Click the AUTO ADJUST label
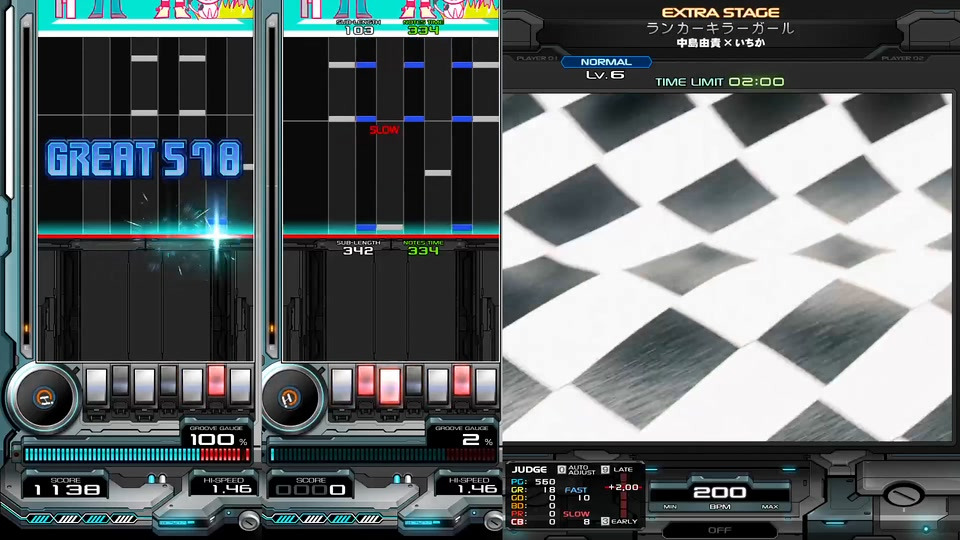This screenshot has width=960, height=540. pyautogui.click(x=582, y=470)
